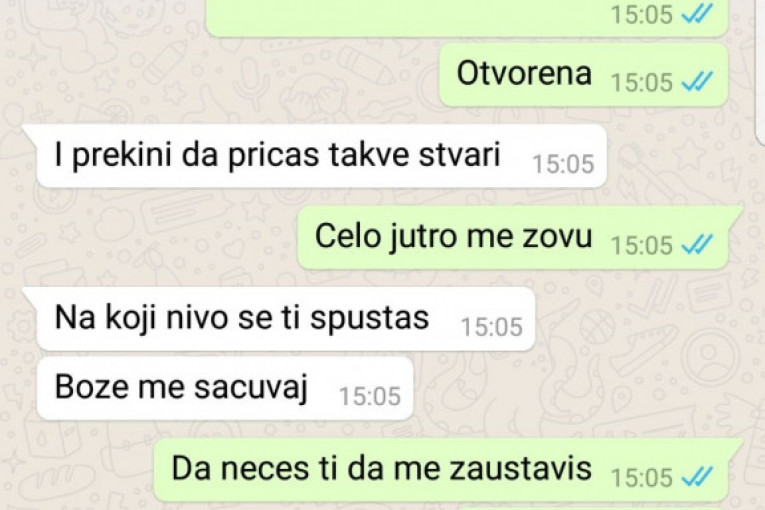
Task: Tap the 15:05 timestamp in topmost bubble
Action: pos(642,14)
